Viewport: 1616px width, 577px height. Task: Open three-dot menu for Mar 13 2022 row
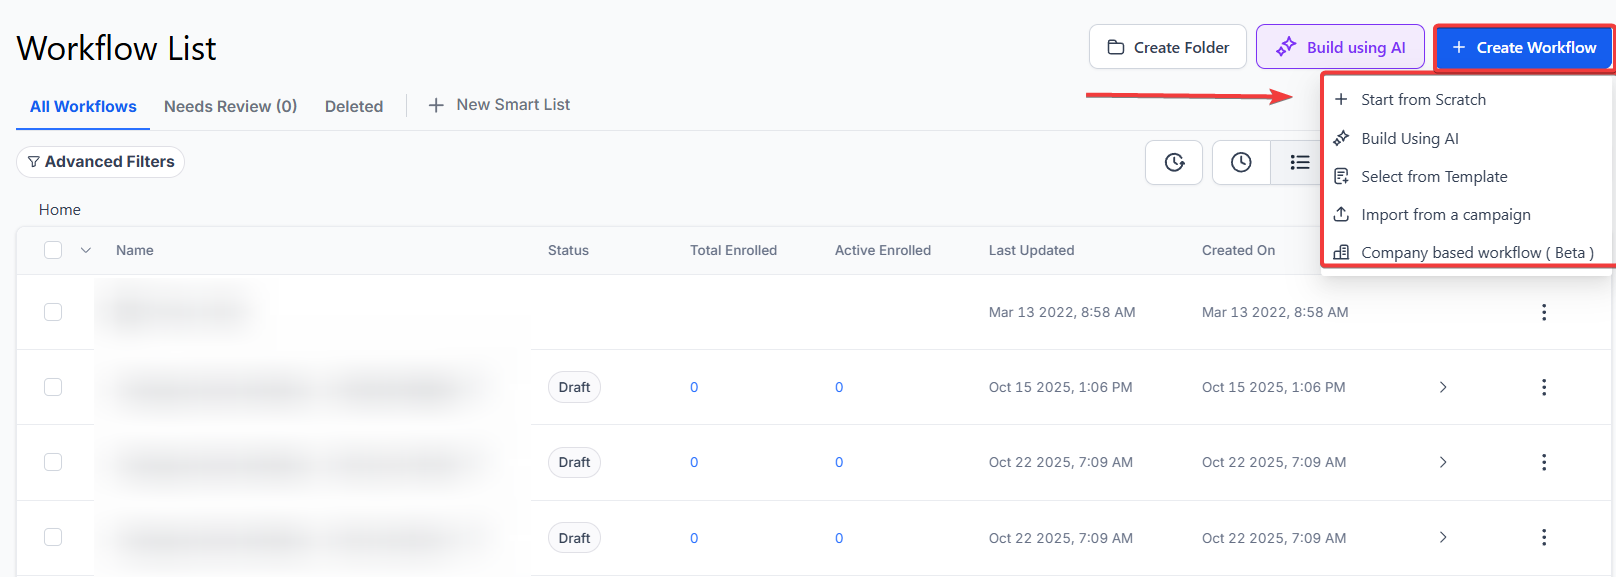point(1543,312)
